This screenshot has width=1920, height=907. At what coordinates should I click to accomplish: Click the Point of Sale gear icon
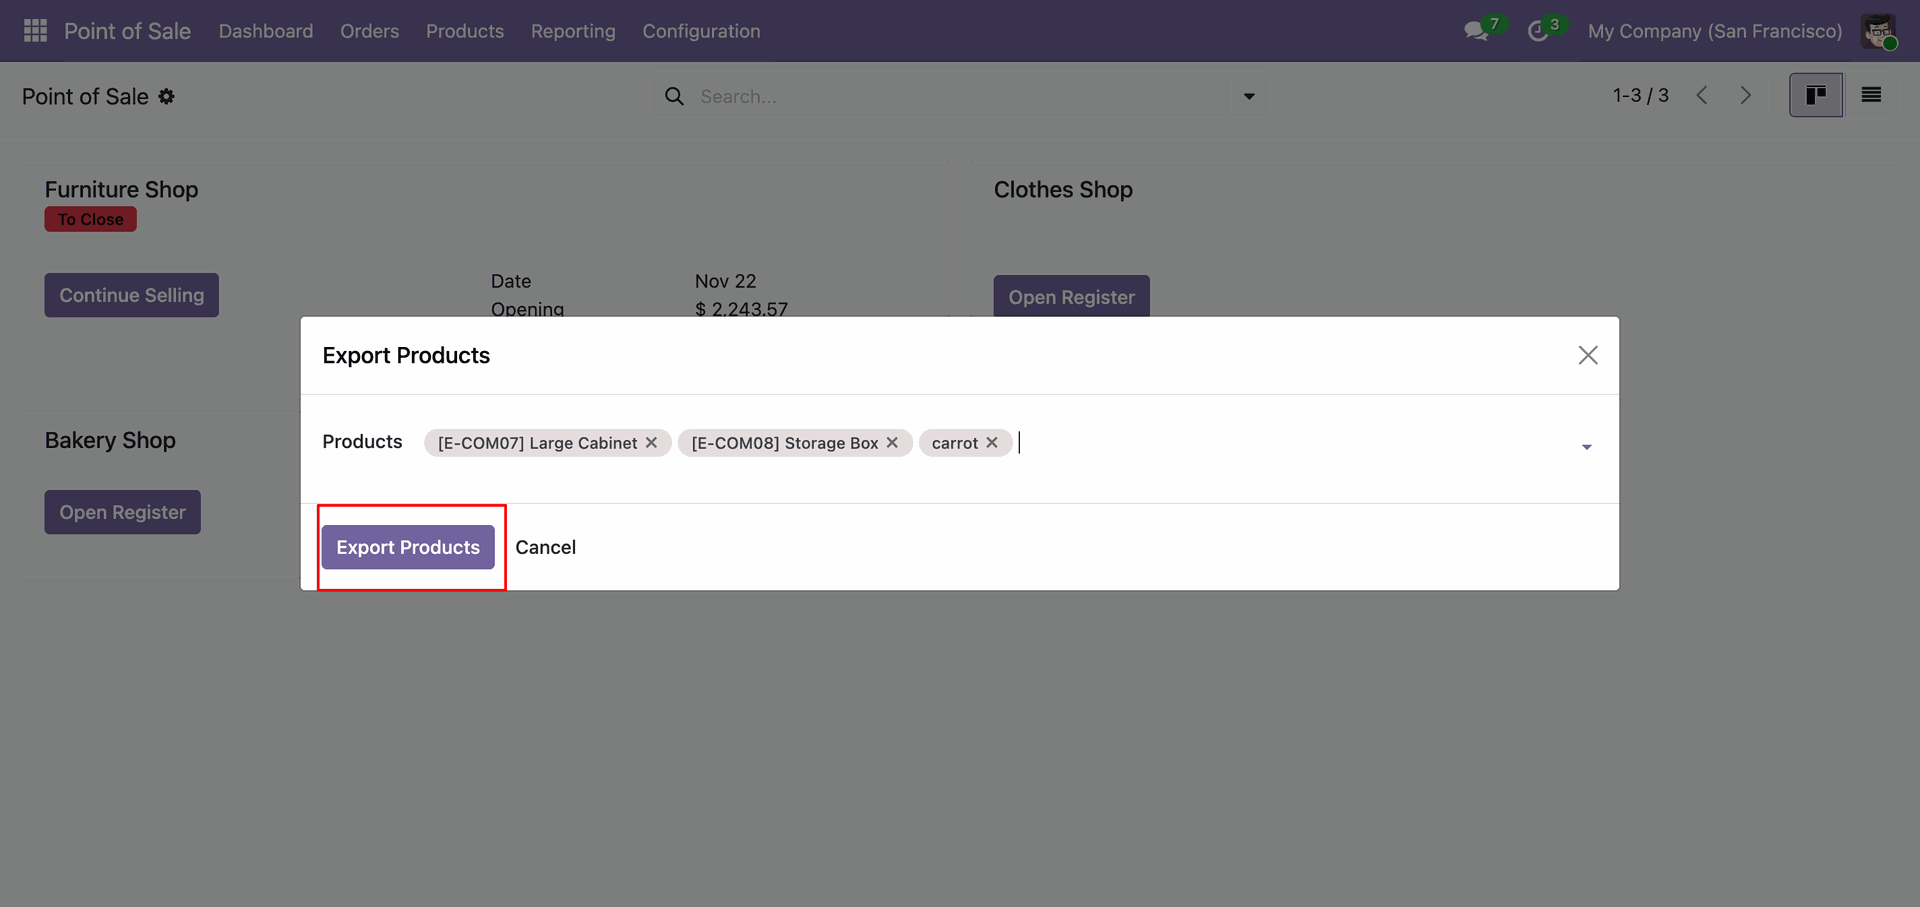167,96
